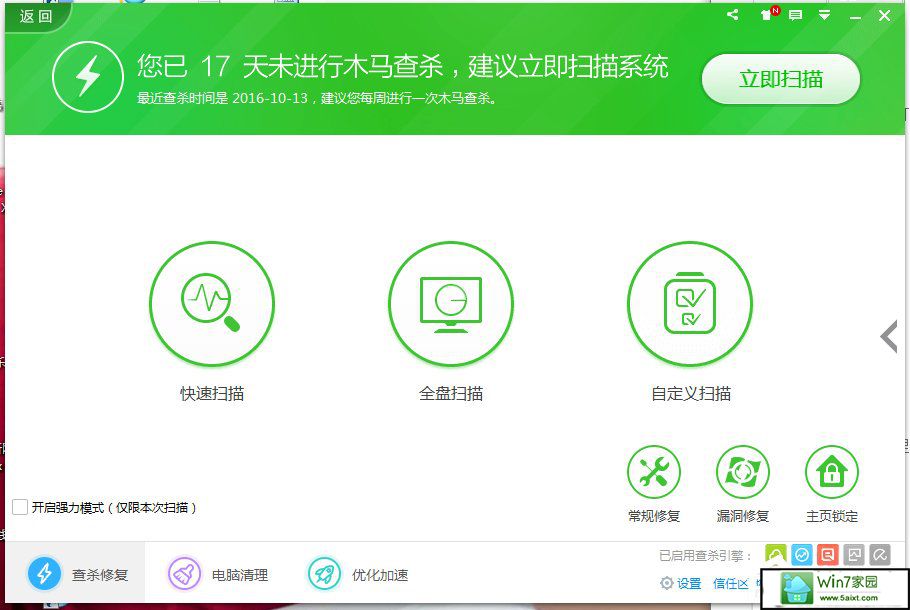Start a 快速扫描 quick scan

[x=212, y=304]
